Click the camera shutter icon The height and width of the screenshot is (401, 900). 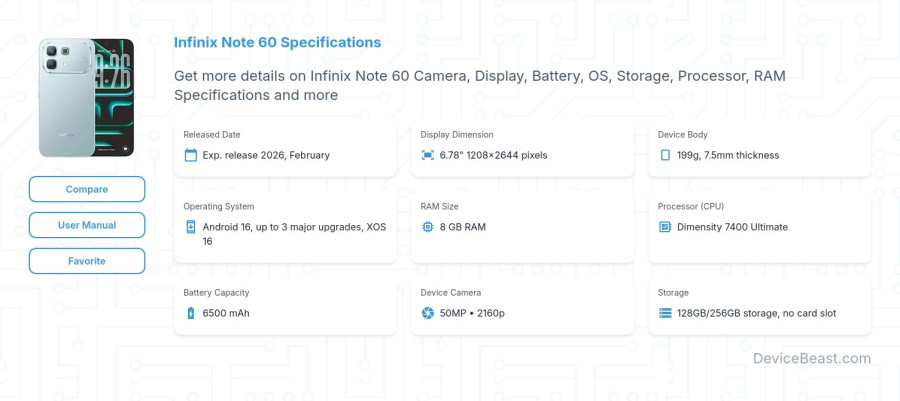point(428,313)
